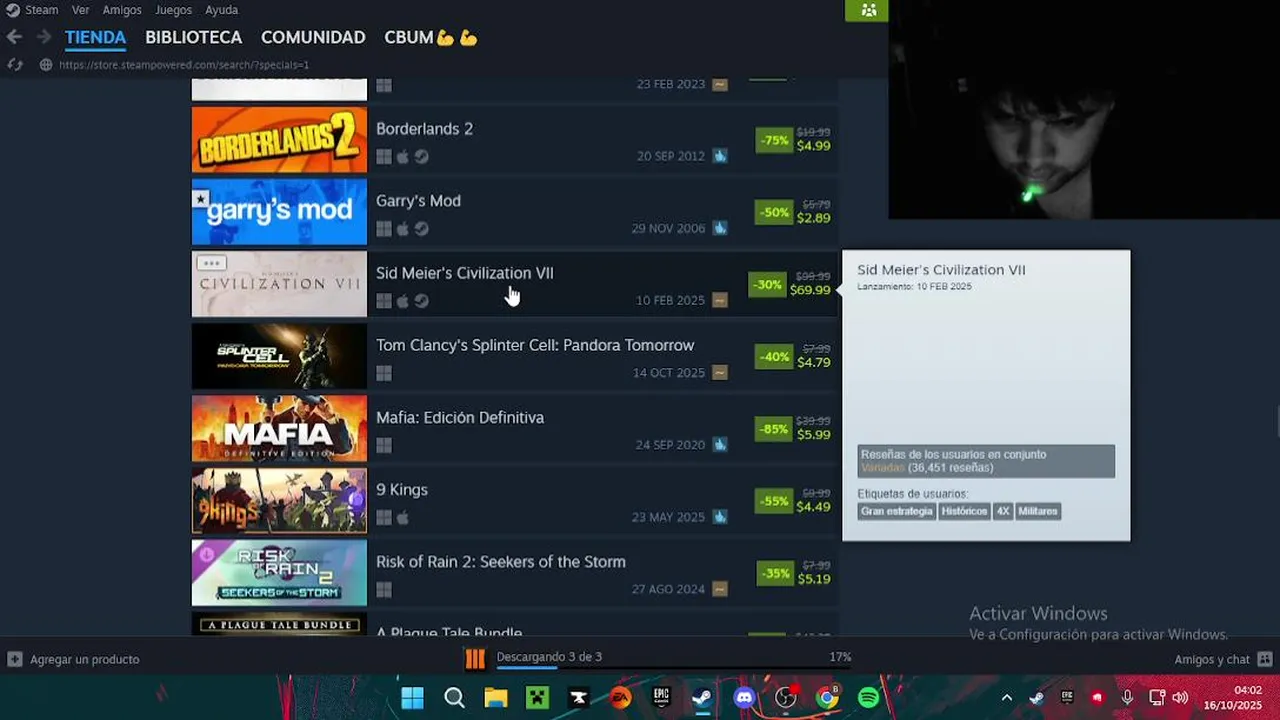The height and width of the screenshot is (720, 1280).
Task: Open Garry's Mod store listing
Action: [x=515, y=212]
